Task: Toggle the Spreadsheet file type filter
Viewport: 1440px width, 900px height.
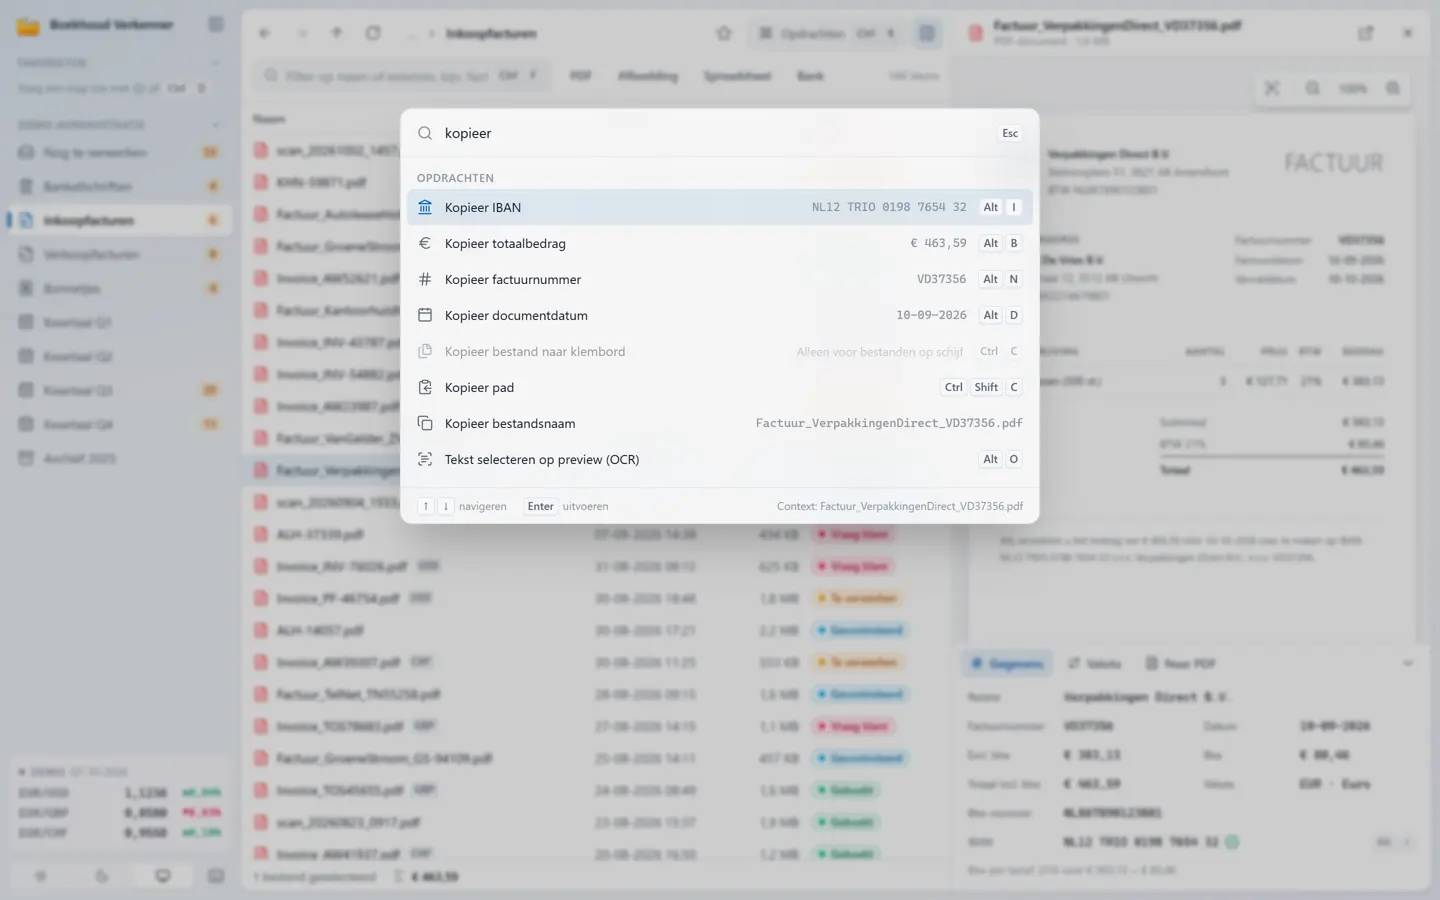Action: 737,76
